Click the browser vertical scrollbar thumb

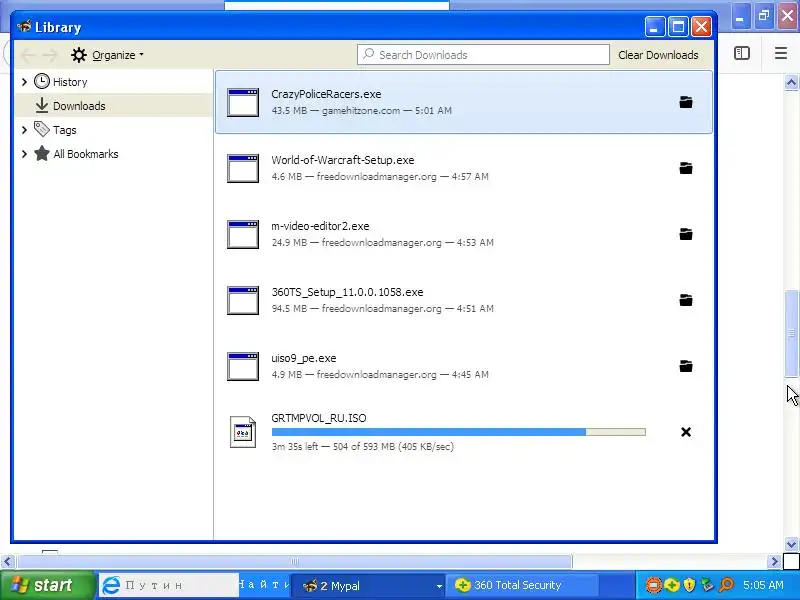[x=791, y=334]
